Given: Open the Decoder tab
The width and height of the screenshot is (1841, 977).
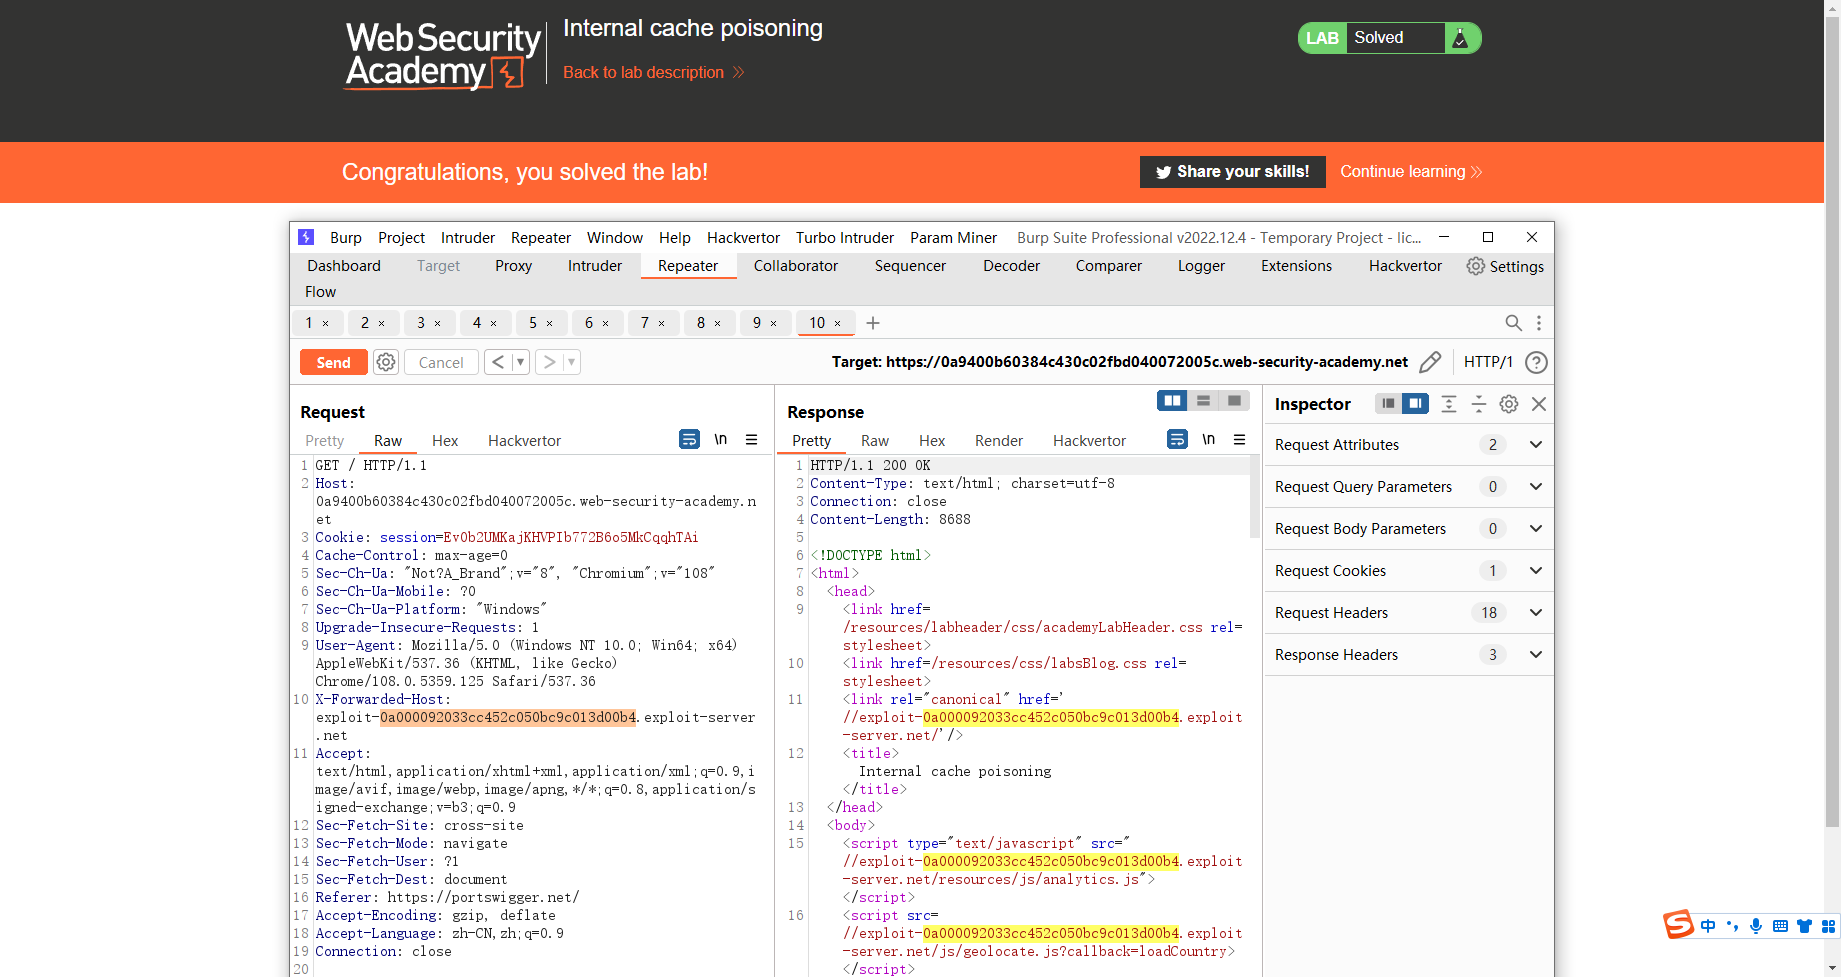Looking at the screenshot, I should click(x=1011, y=266).
